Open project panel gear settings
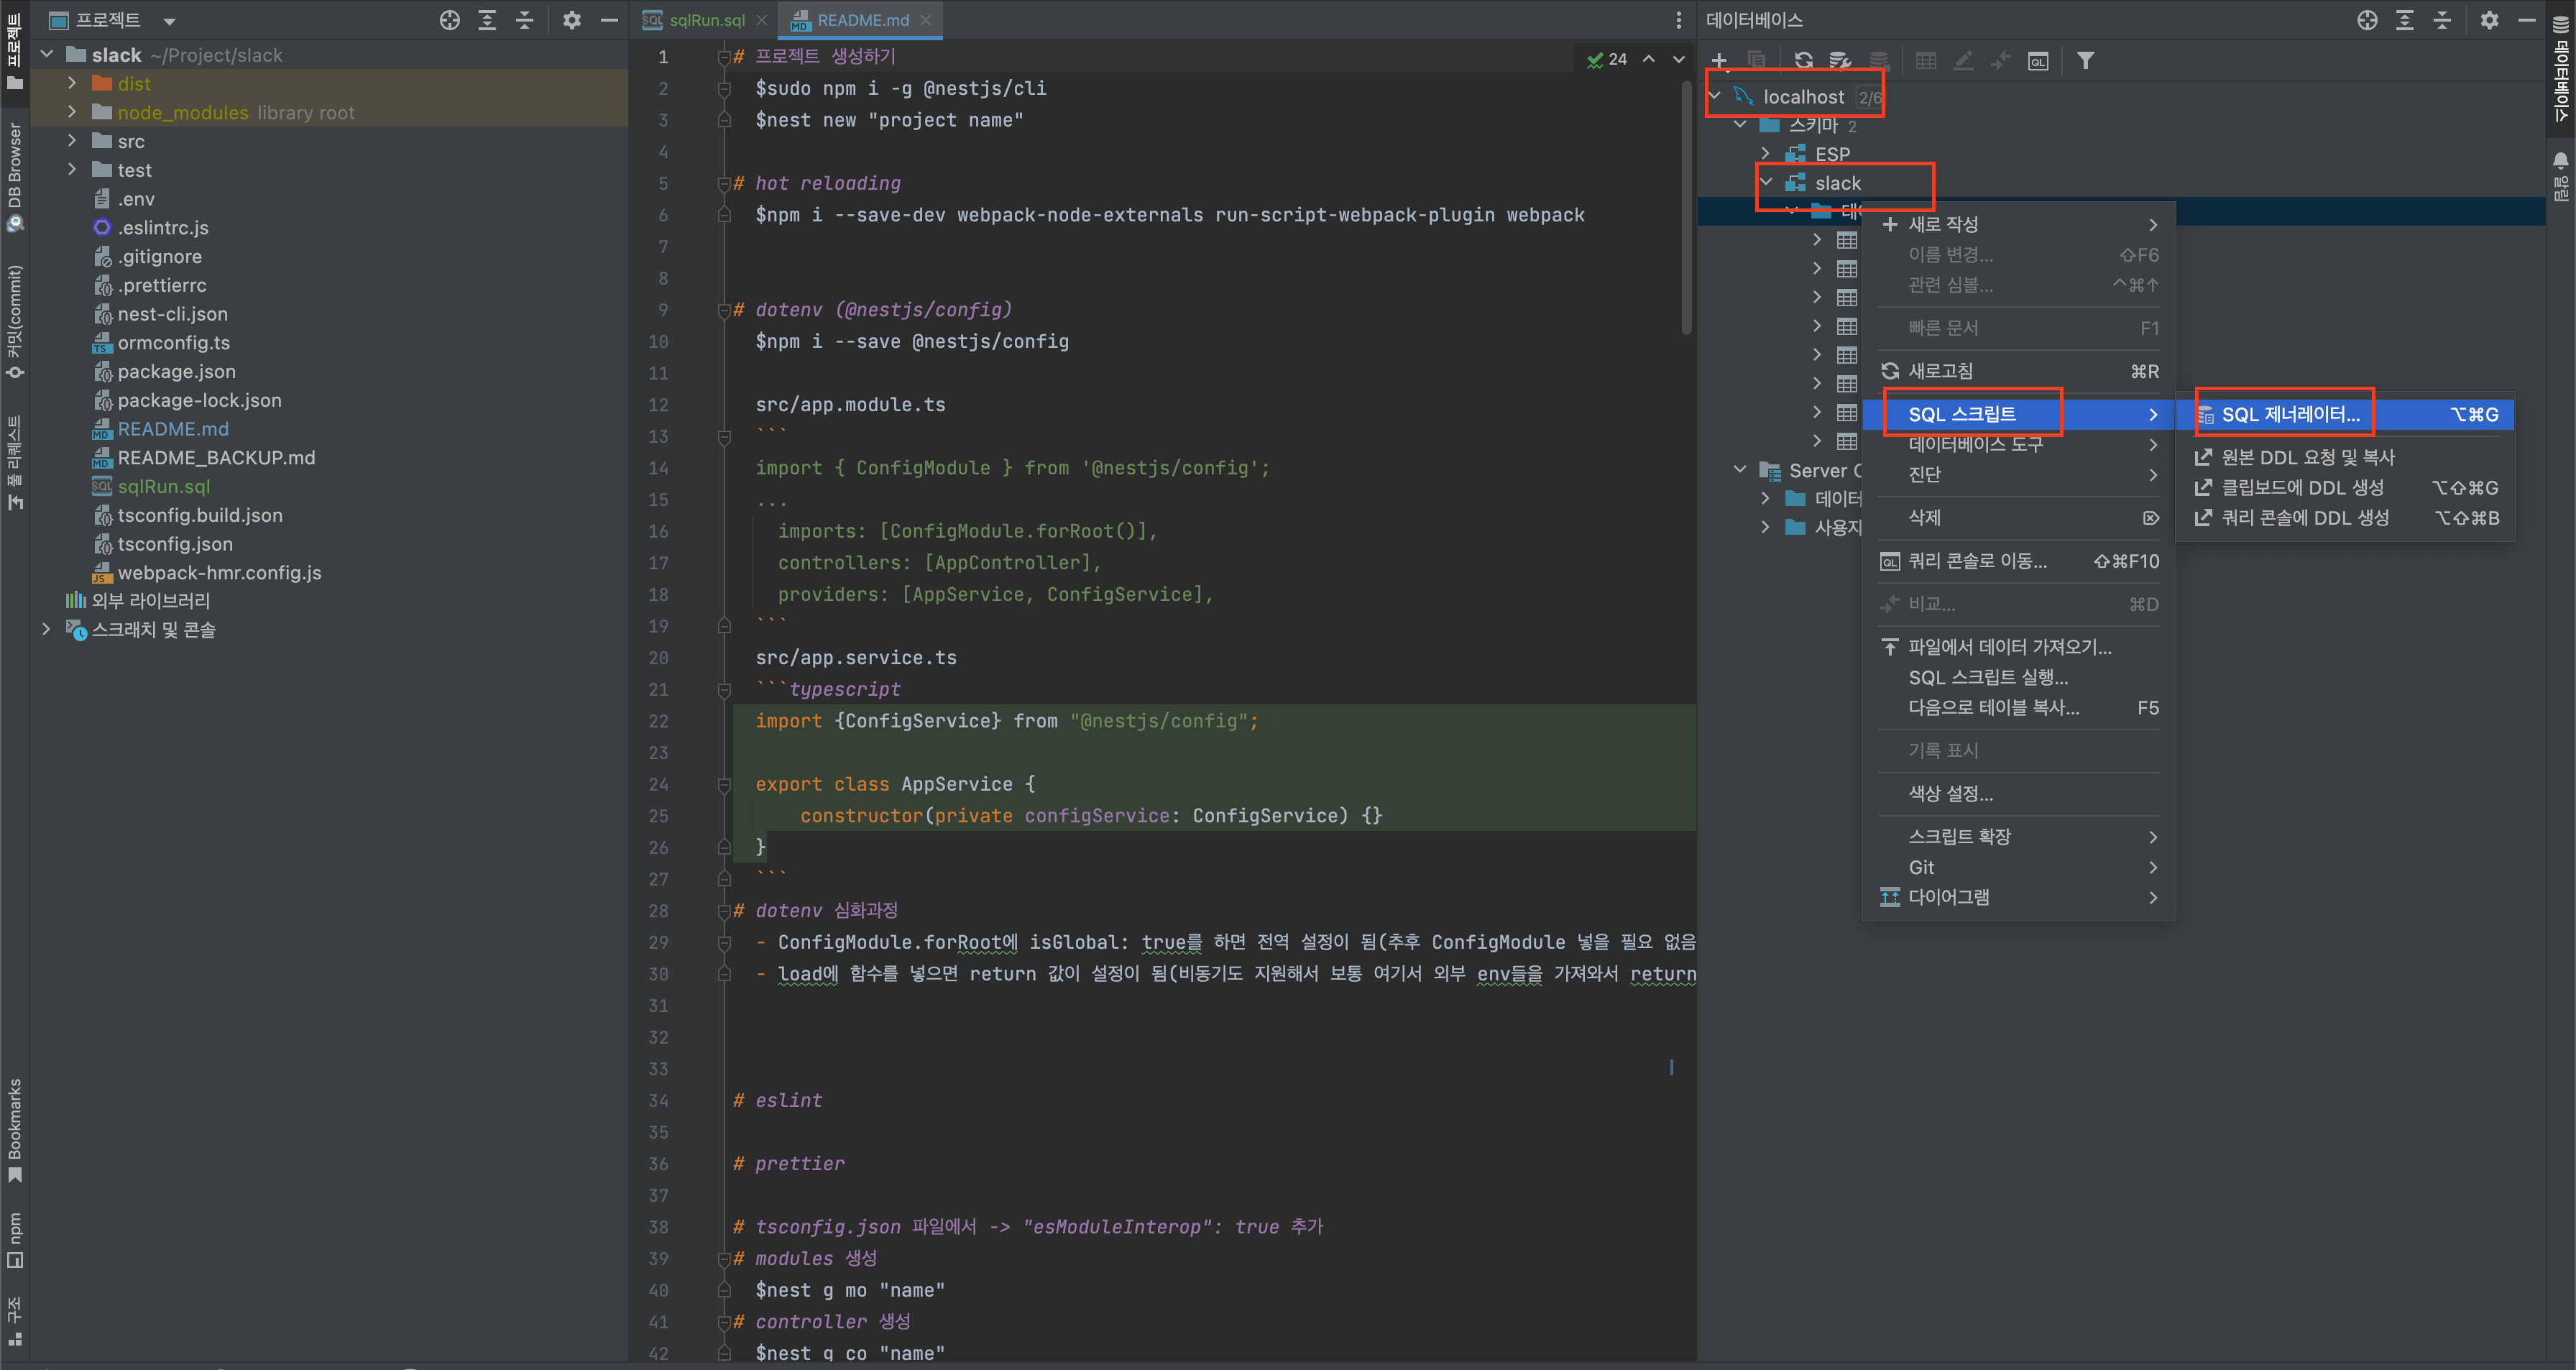The width and height of the screenshot is (2576, 1370). pos(571,20)
